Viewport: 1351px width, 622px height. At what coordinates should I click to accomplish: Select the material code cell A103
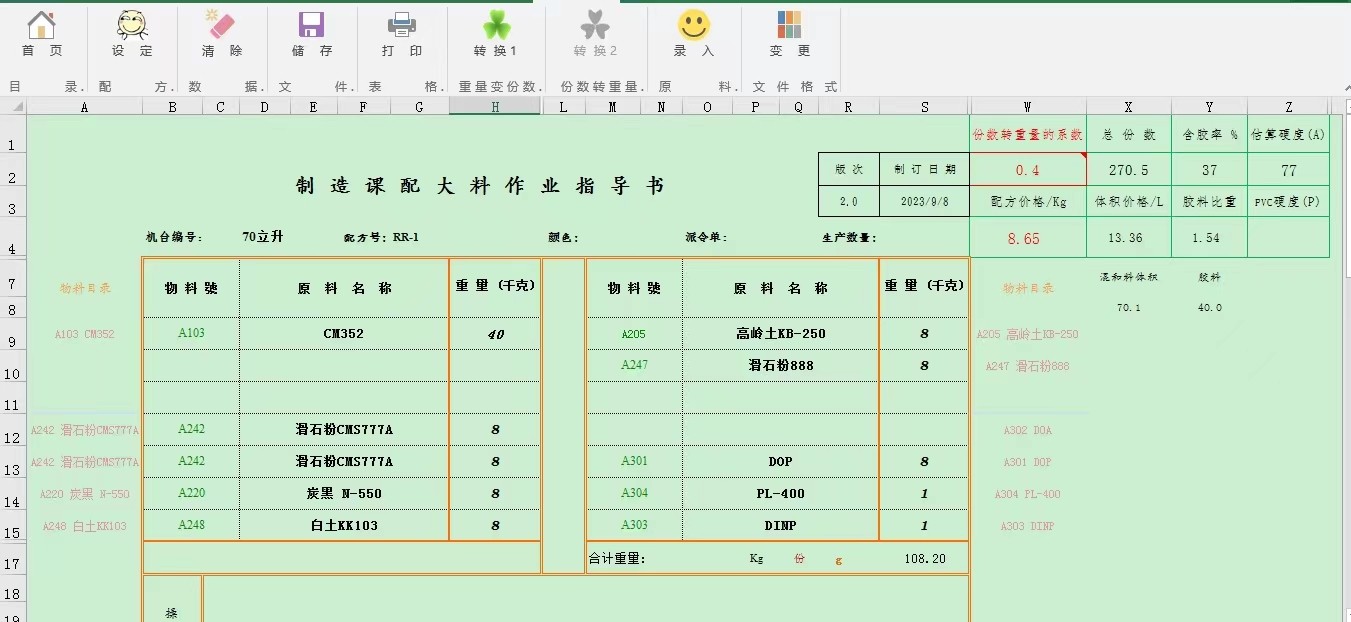(191, 333)
